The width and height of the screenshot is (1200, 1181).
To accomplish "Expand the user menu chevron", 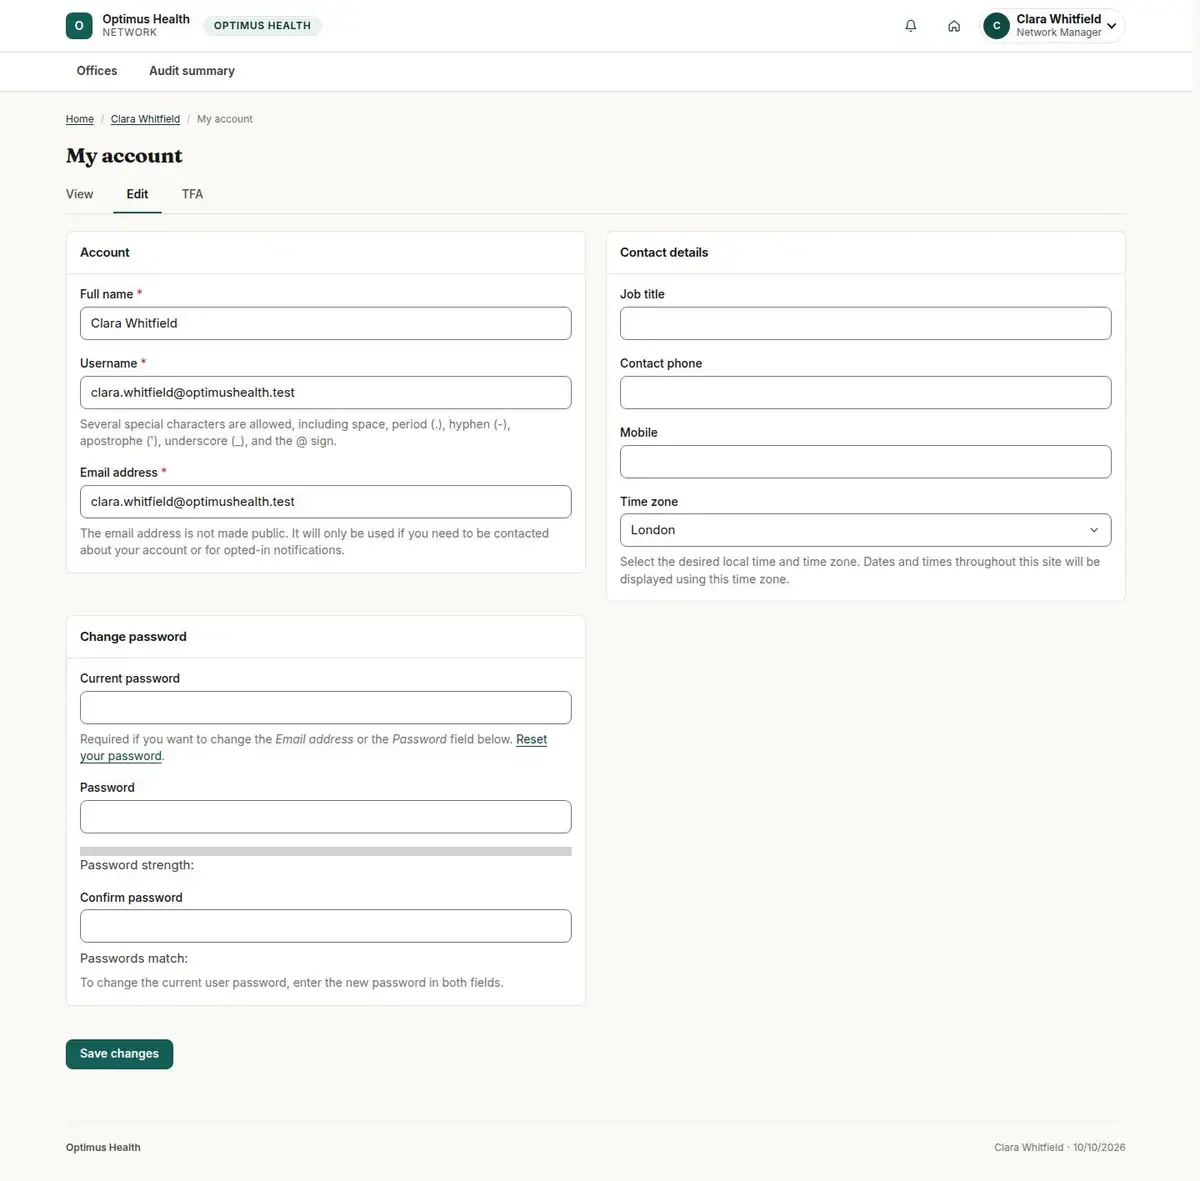I will coord(1111,26).
